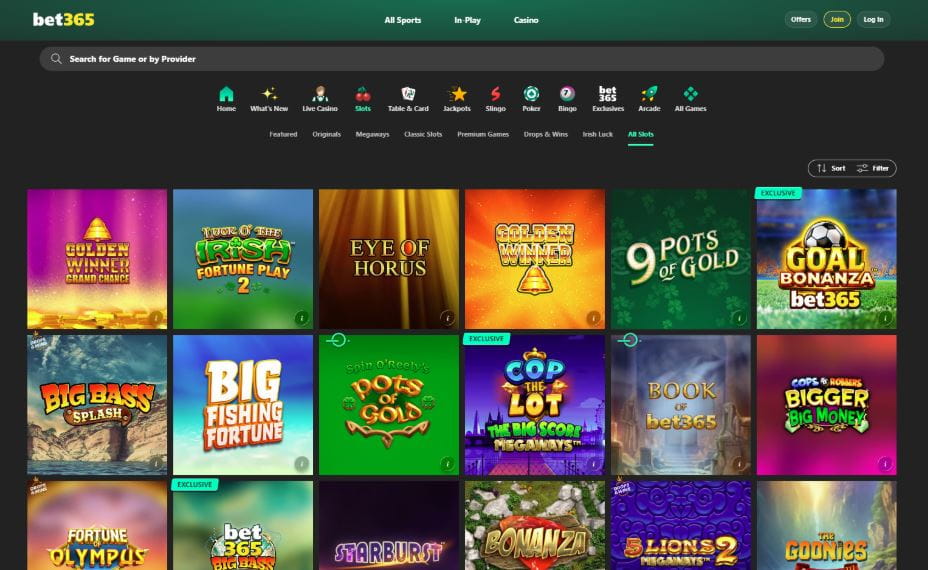The image size is (928, 570).
Task: Show info for Luck O' The Irish Fortune Play 2
Action: pos(301,318)
